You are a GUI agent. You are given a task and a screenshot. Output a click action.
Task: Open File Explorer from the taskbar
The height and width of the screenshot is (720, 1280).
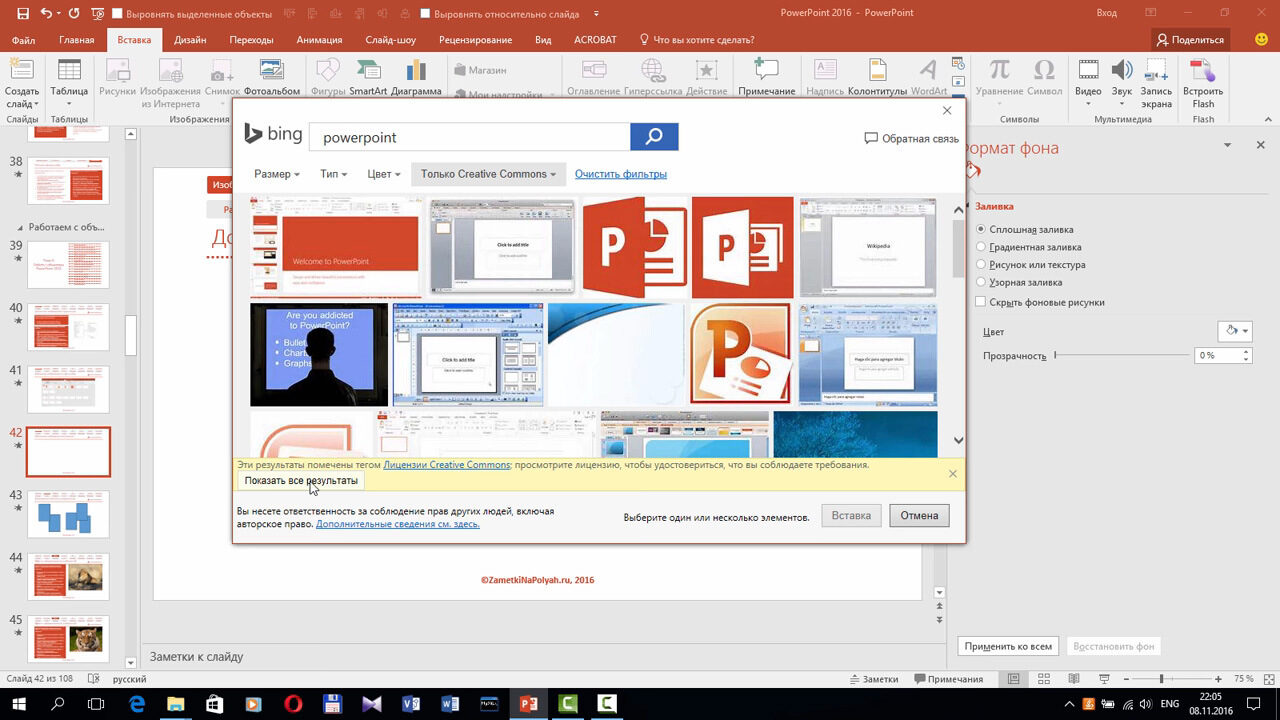click(x=175, y=704)
